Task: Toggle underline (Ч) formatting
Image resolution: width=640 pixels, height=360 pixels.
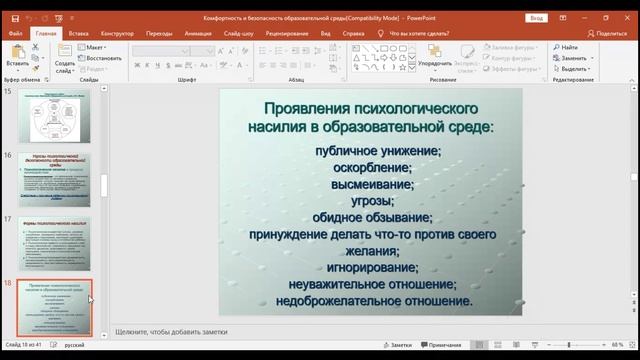Action: click(158, 65)
